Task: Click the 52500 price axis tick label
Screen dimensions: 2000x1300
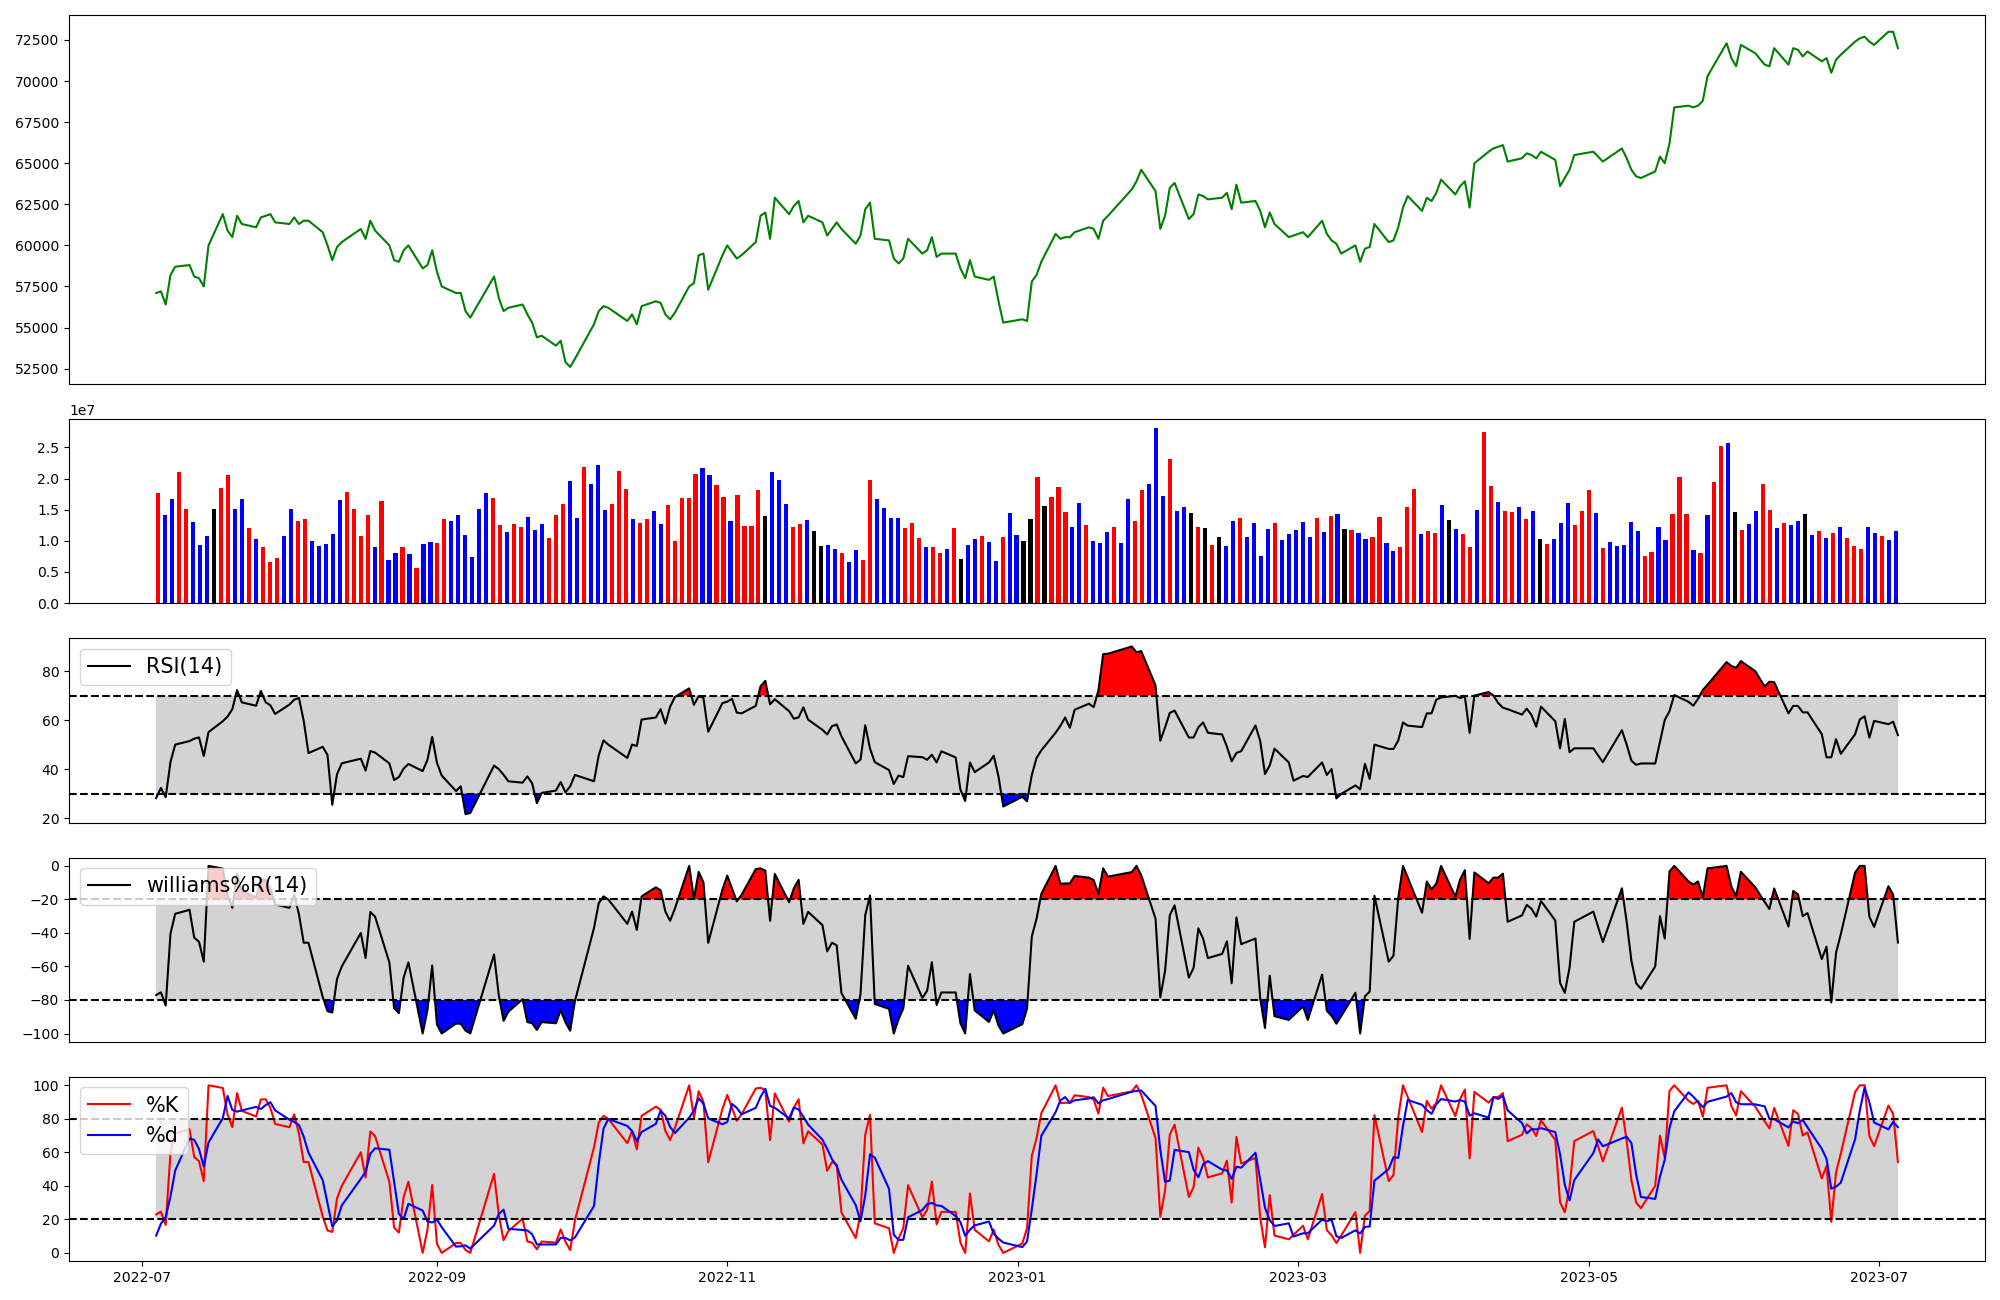Action: point(36,369)
